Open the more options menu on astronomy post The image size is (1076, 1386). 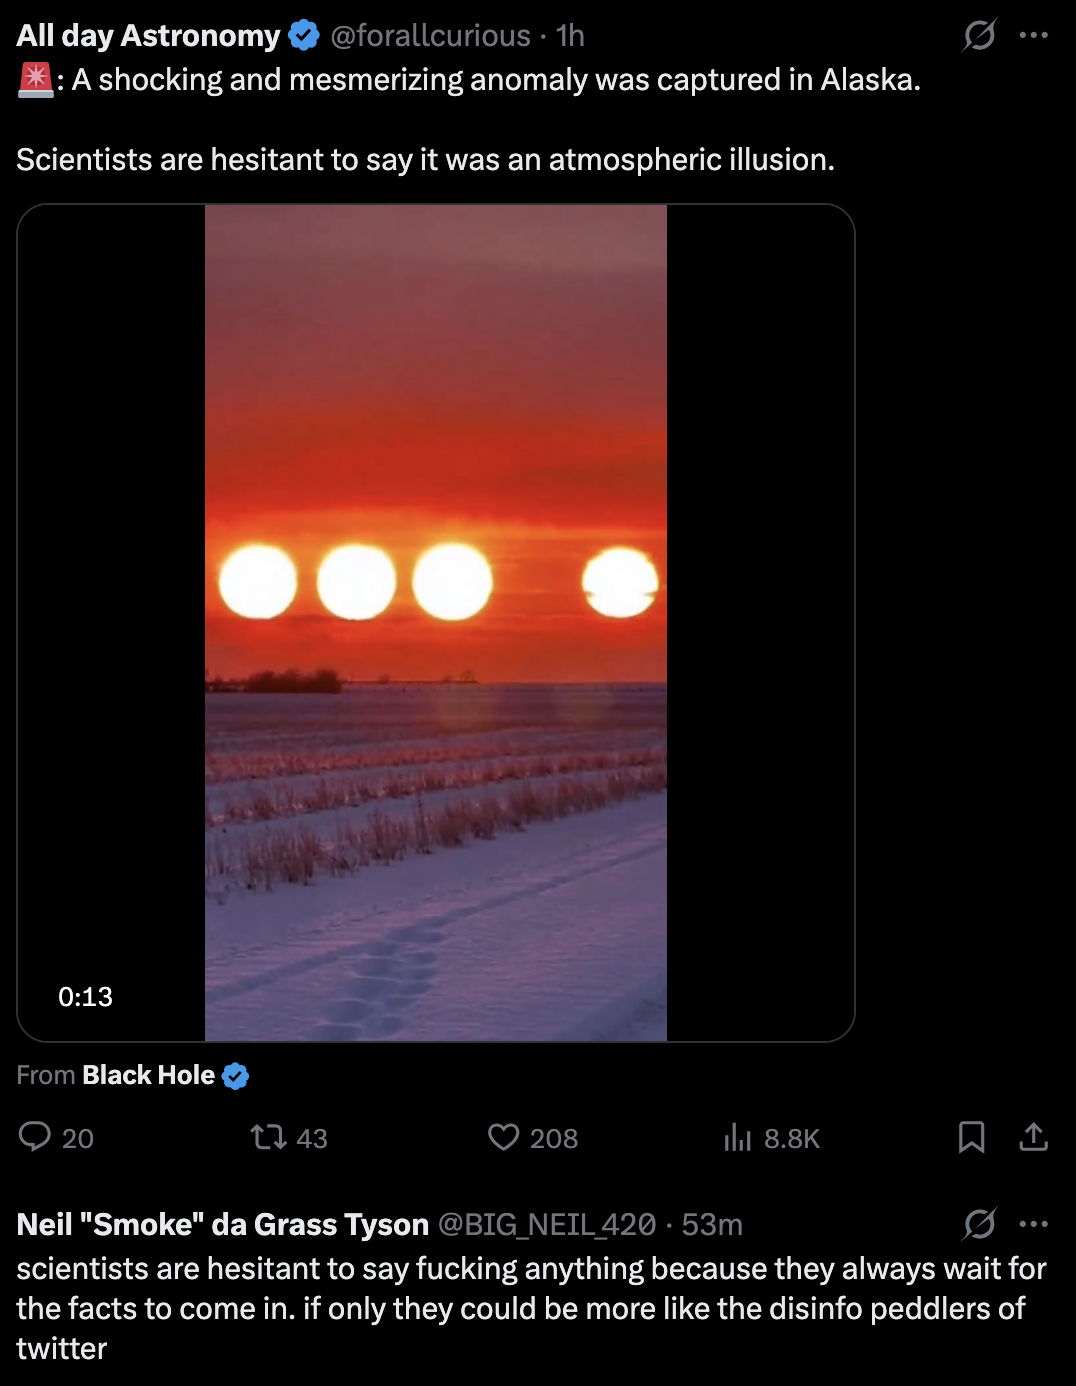(x=1033, y=36)
